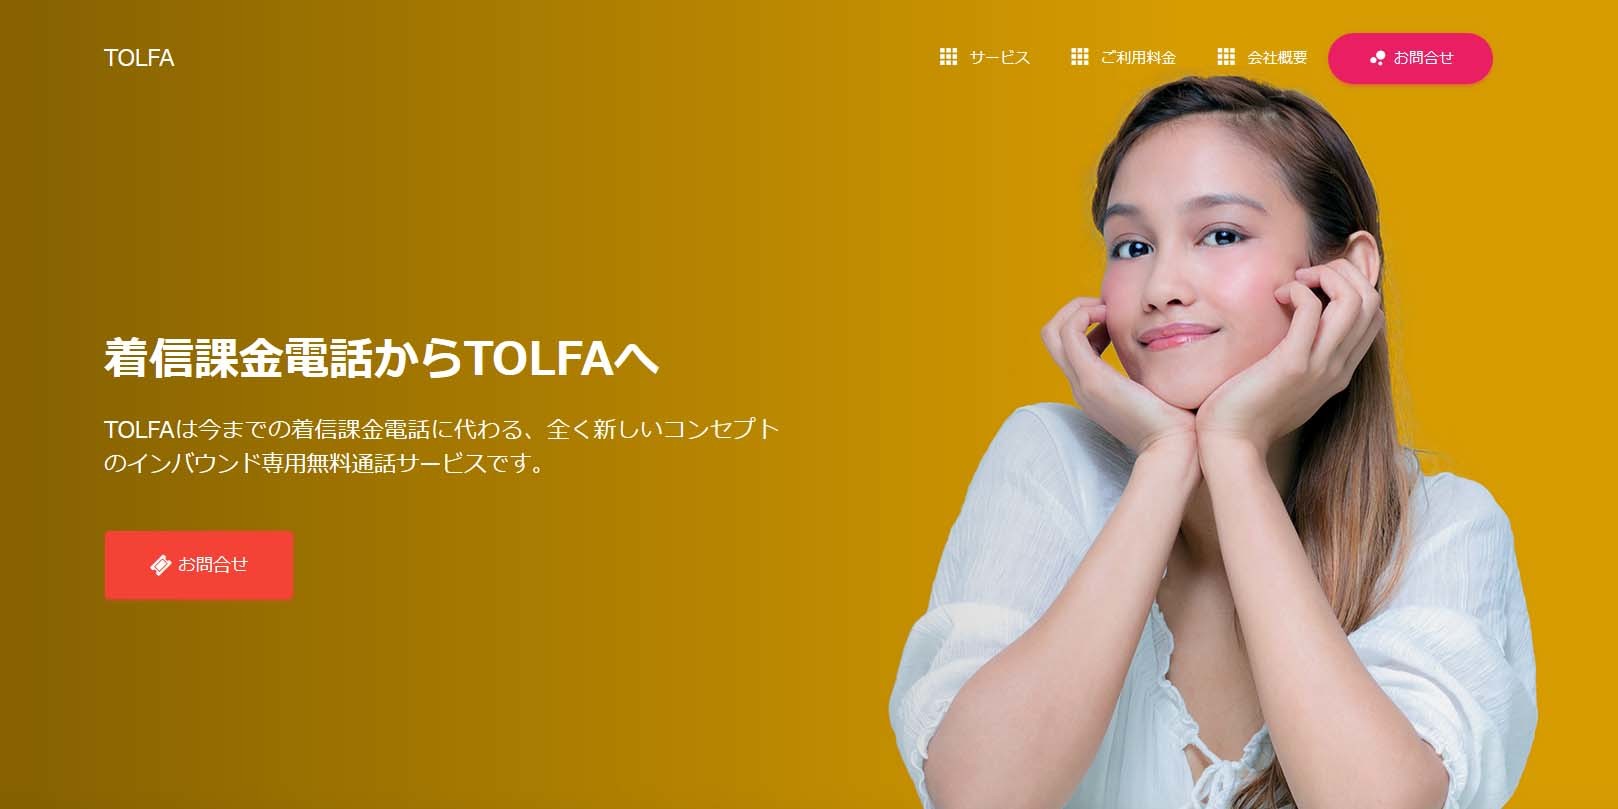Screen dimensions: 1618x809
Task: Click the red お問合せ button below the description
Action: click(x=199, y=565)
